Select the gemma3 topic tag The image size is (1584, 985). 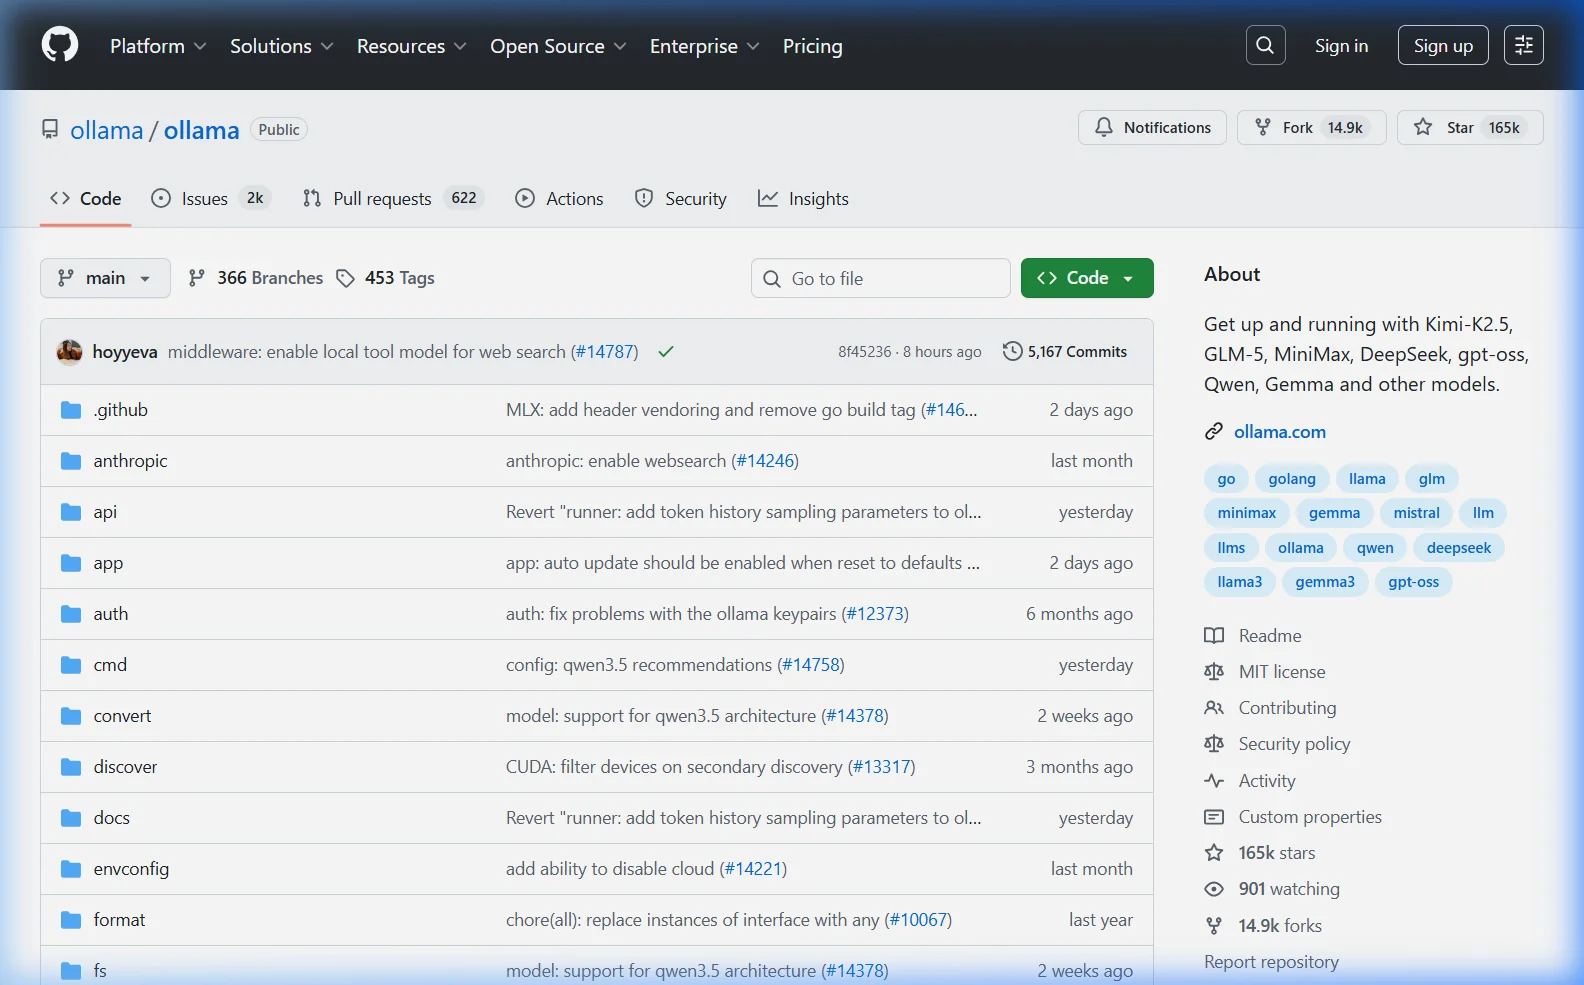[x=1324, y=581]
